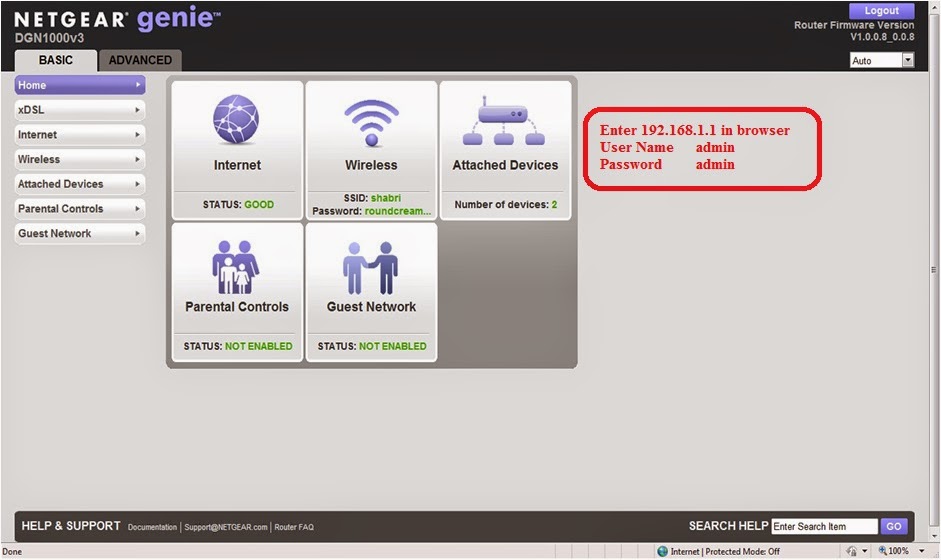Click the Logout button

click(882, 11)
